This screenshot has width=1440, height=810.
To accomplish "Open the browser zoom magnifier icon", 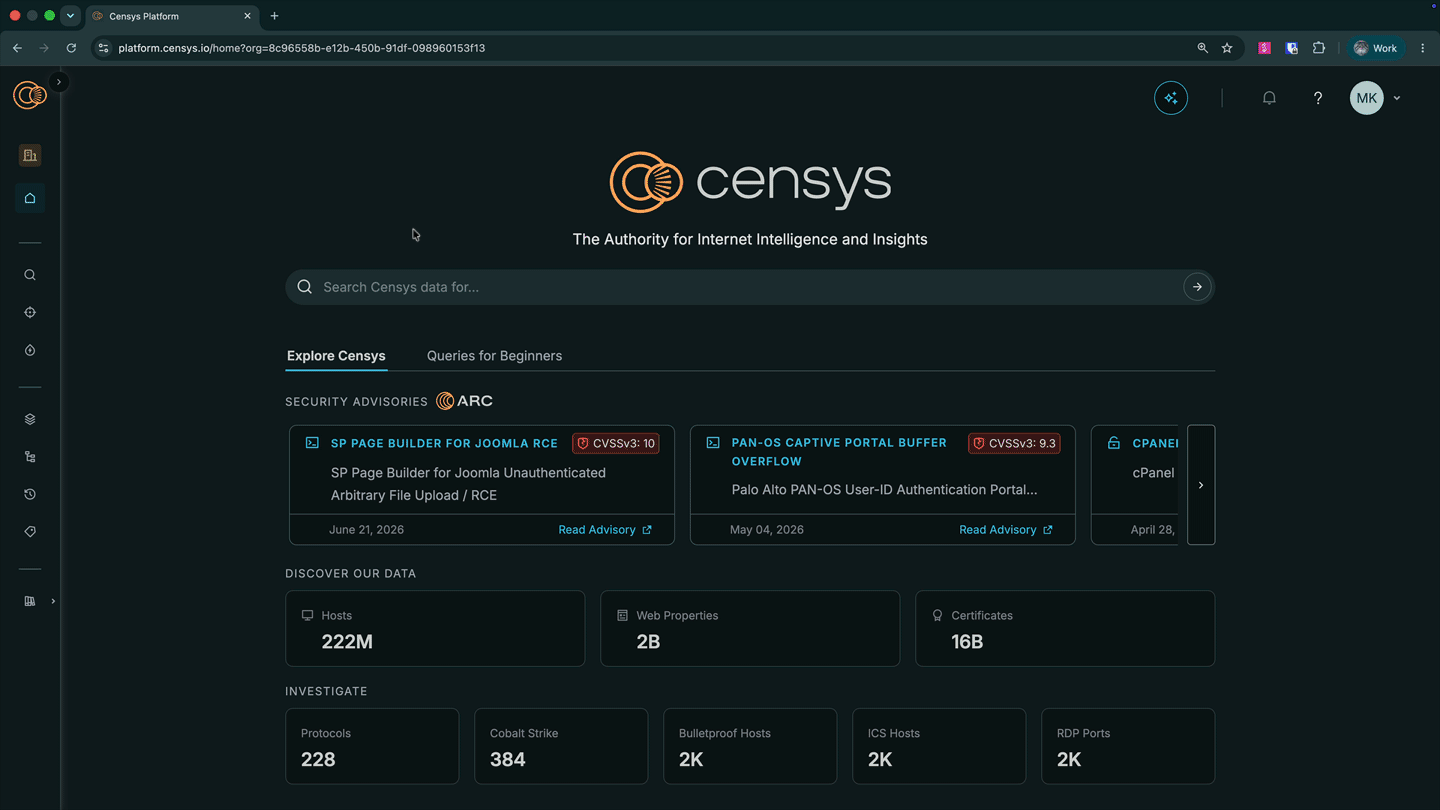I will [1202, 48].
